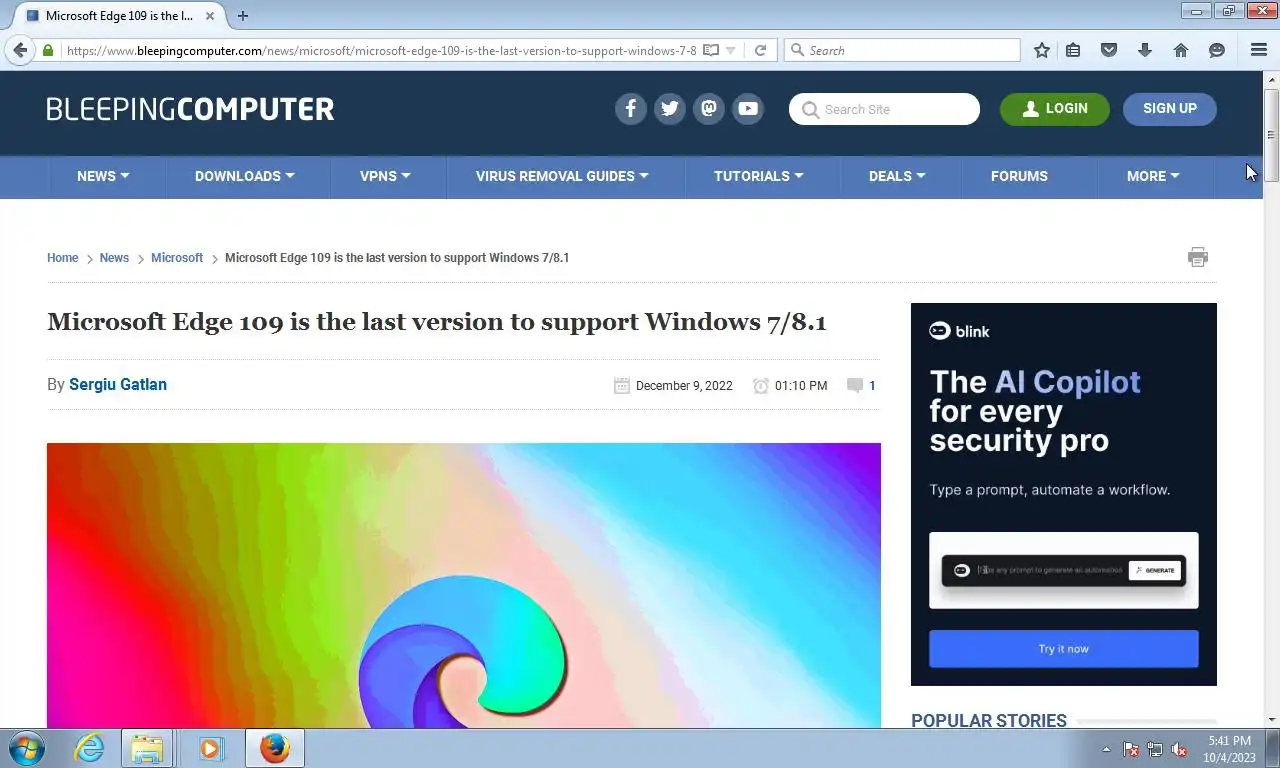Expand the NEWS menu
The height and width of the screenshot is (768, 1280).
[x=103, y=176]
